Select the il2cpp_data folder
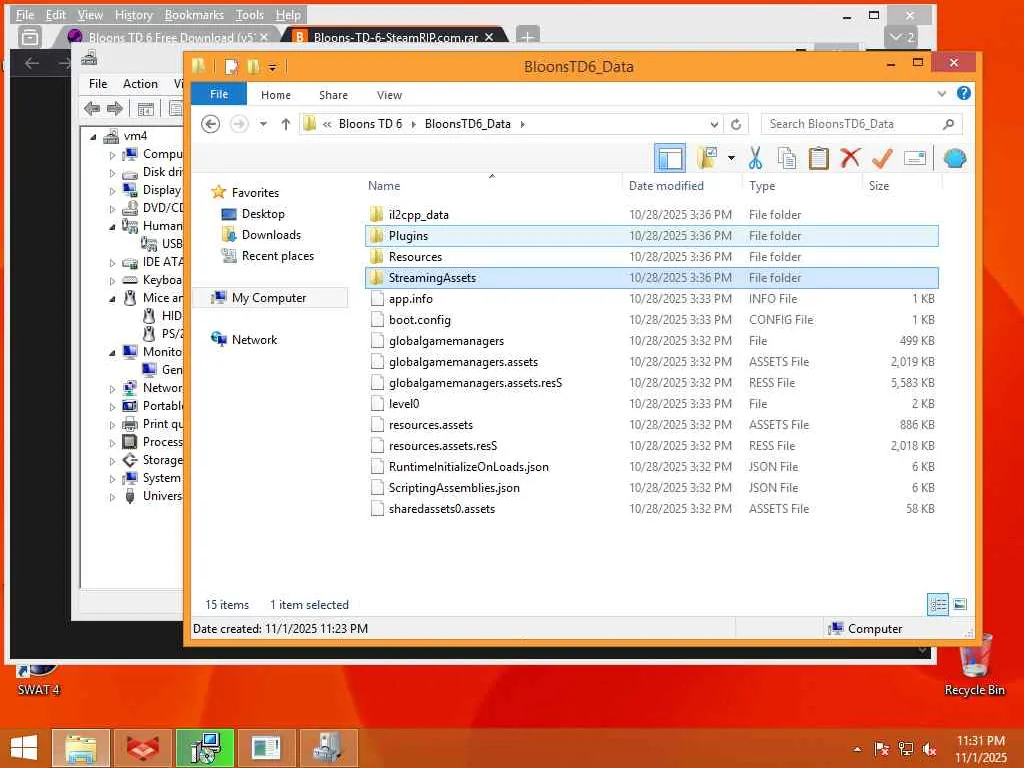Viewport: 1024px width, 768px height. pyautogui.click(x=651, y=215)
